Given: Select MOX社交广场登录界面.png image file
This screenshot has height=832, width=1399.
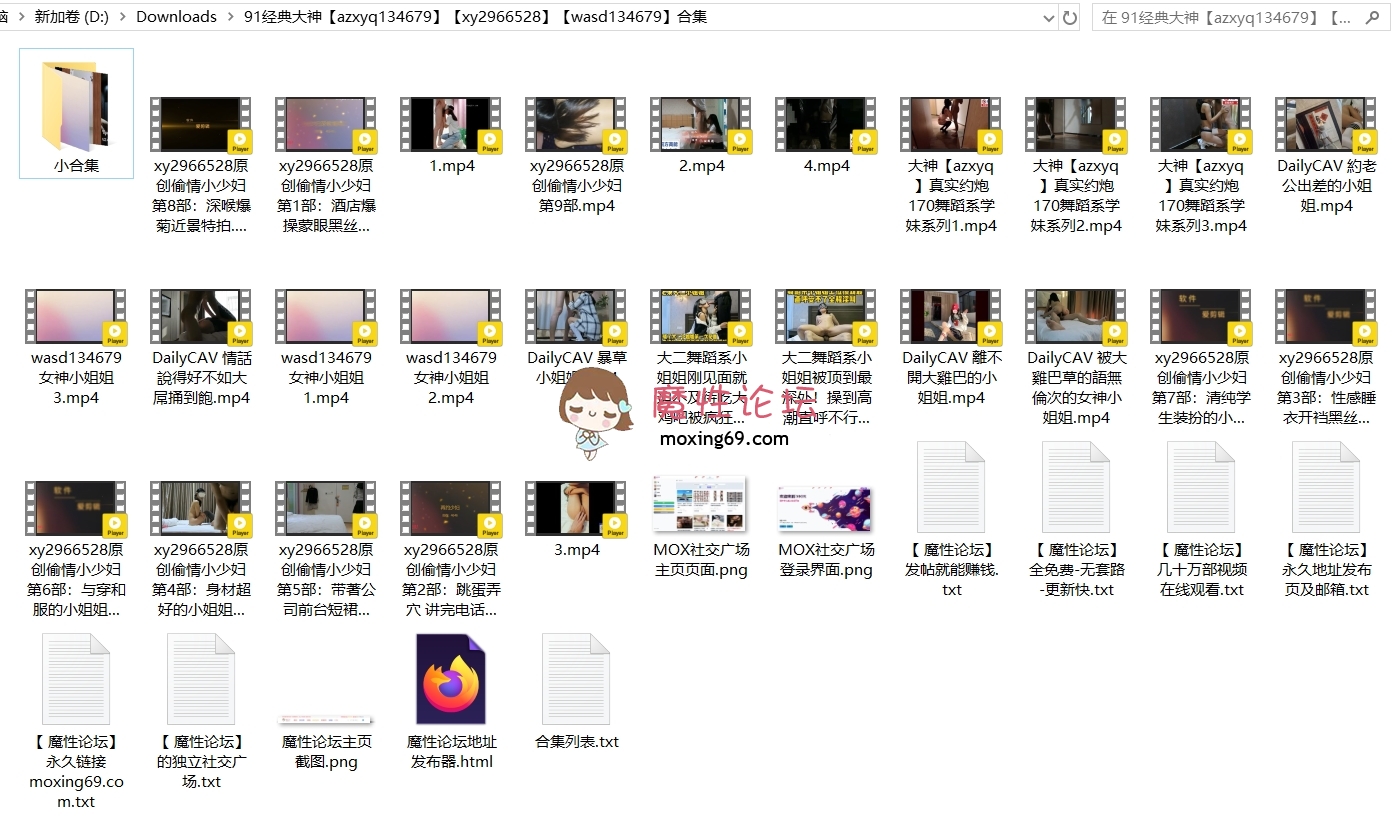Looking at the screenshot, I should pyautogui.click(x=826, y=509).
